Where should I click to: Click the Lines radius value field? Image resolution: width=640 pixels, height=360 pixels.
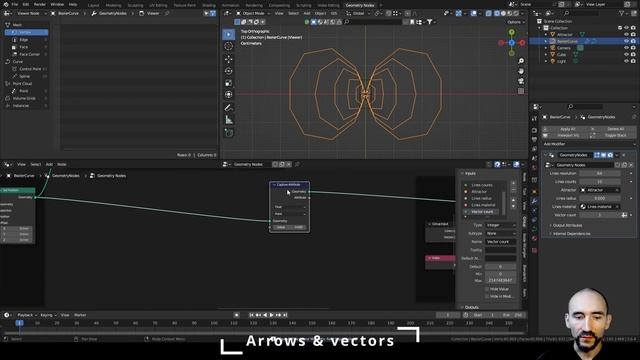click(x=600, y=198)
